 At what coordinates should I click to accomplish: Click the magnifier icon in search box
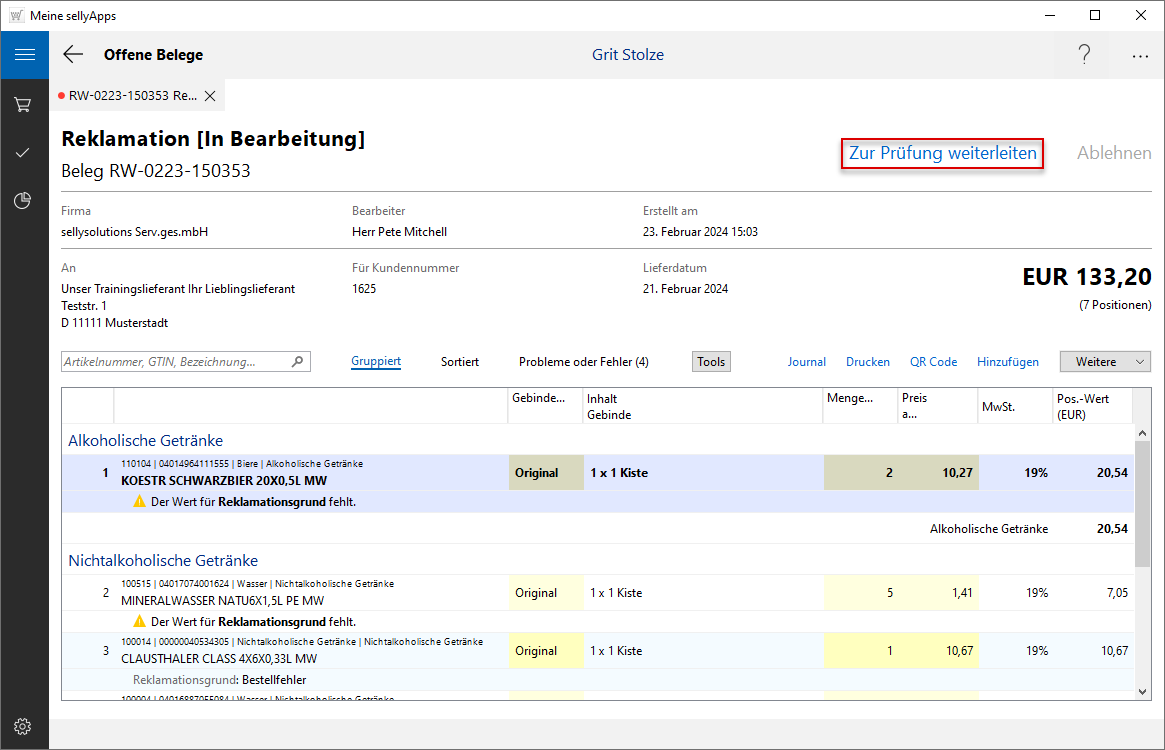[x=297, y=362]
